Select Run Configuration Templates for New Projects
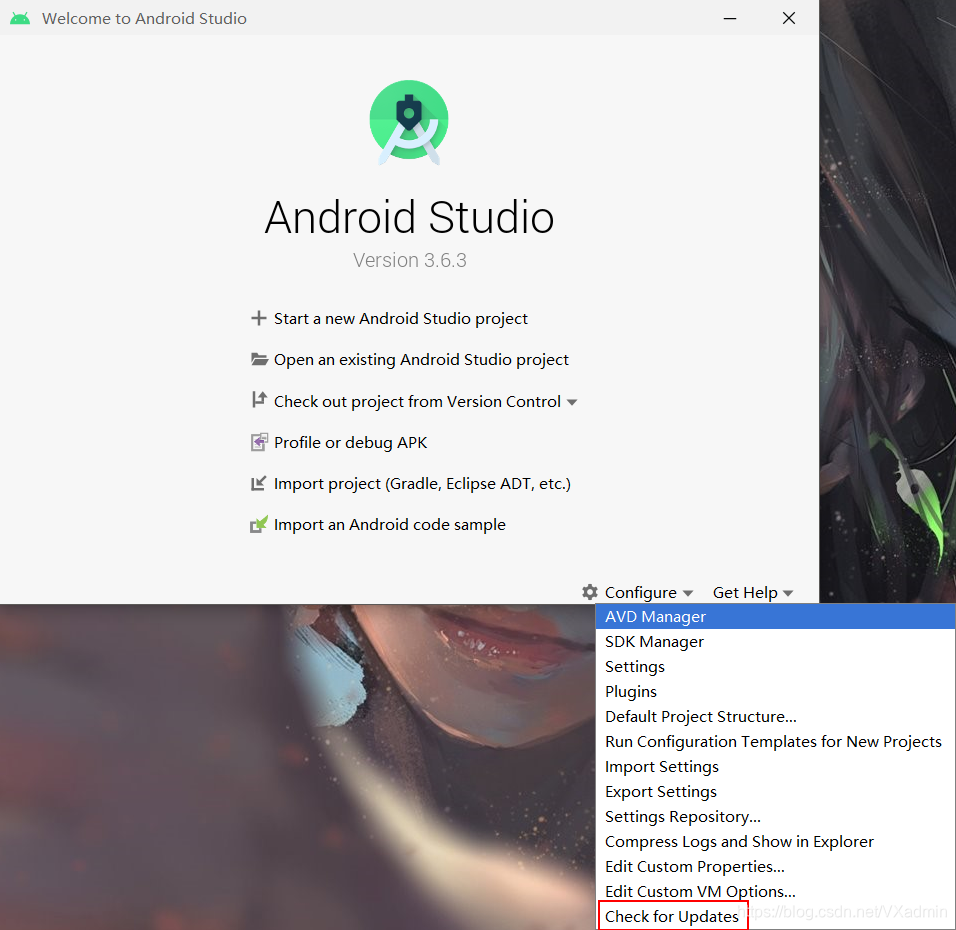956x930 pixels. (x=775, y=742)
